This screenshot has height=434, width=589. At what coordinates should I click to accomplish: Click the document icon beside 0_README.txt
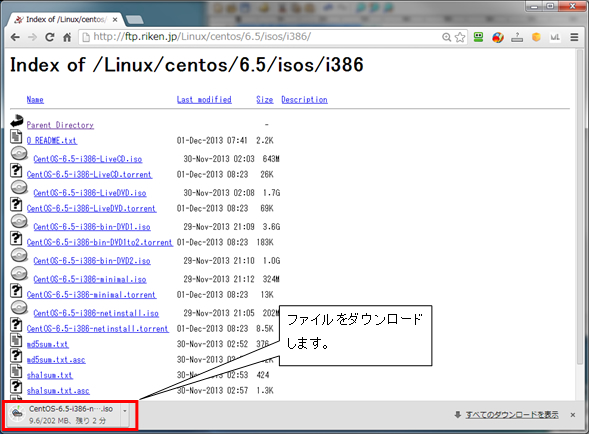coord(16,137)
